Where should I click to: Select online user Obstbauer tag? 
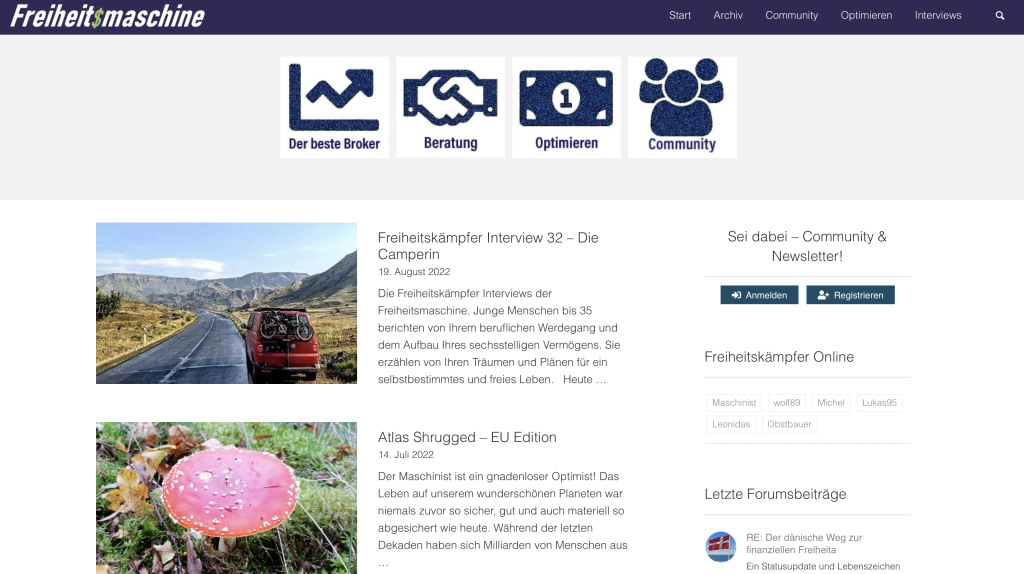(790, 424)
